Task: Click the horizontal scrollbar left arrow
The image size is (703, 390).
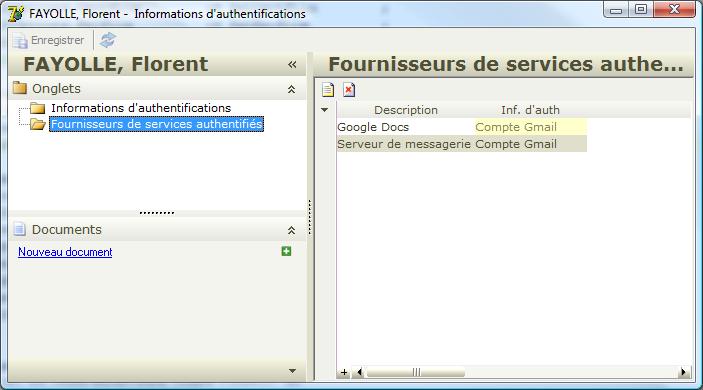Action: click(359, 372)
